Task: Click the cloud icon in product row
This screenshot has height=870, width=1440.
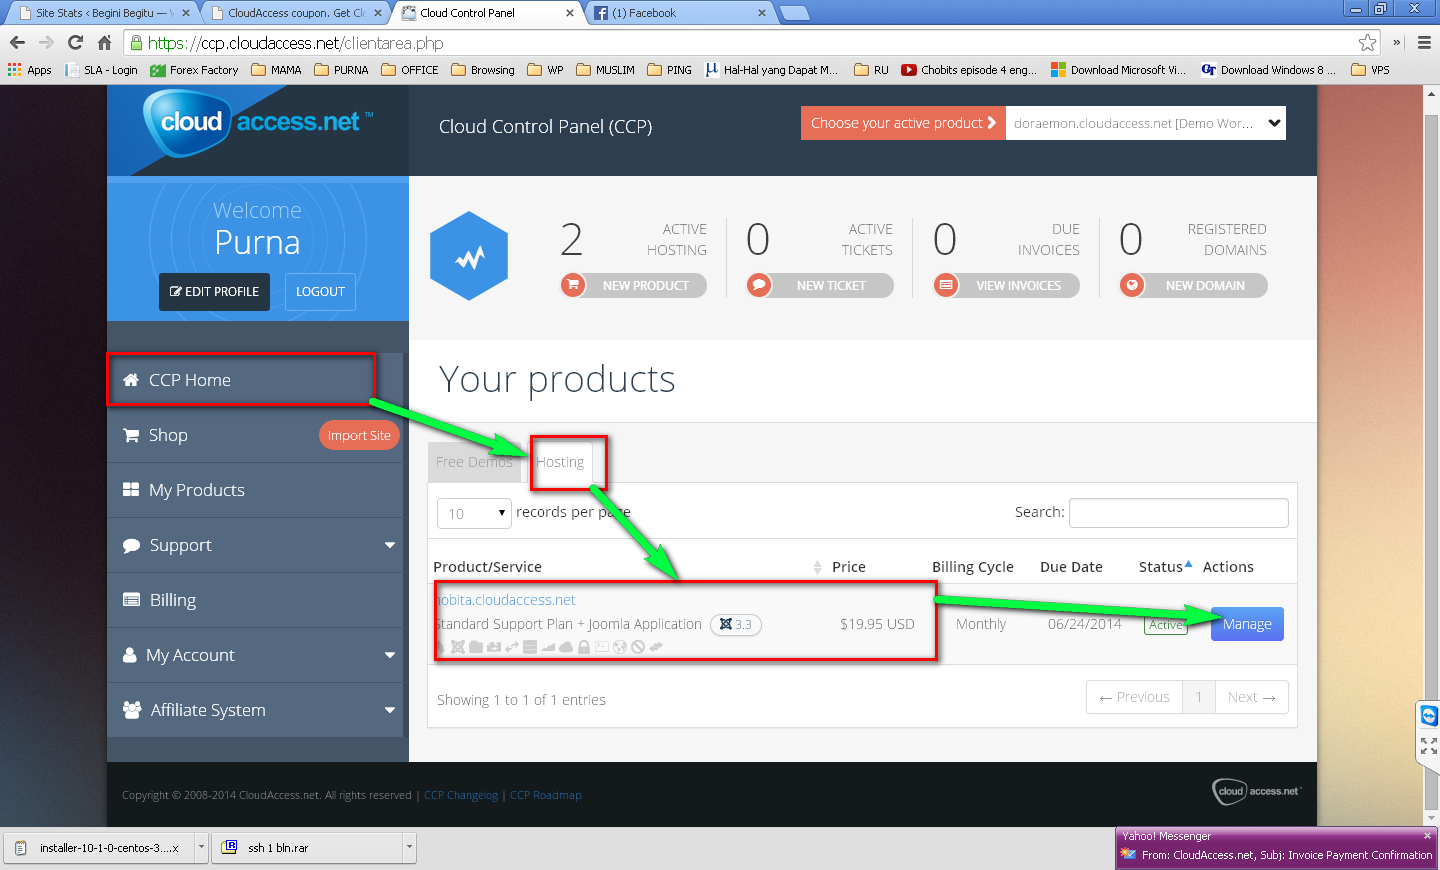Action: point(566,647)
